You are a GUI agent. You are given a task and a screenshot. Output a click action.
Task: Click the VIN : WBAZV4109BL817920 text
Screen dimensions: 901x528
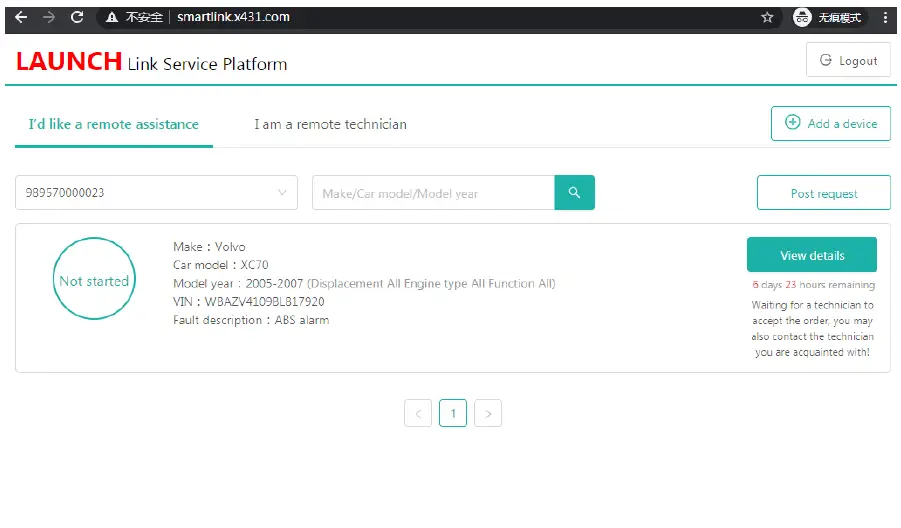249,302
